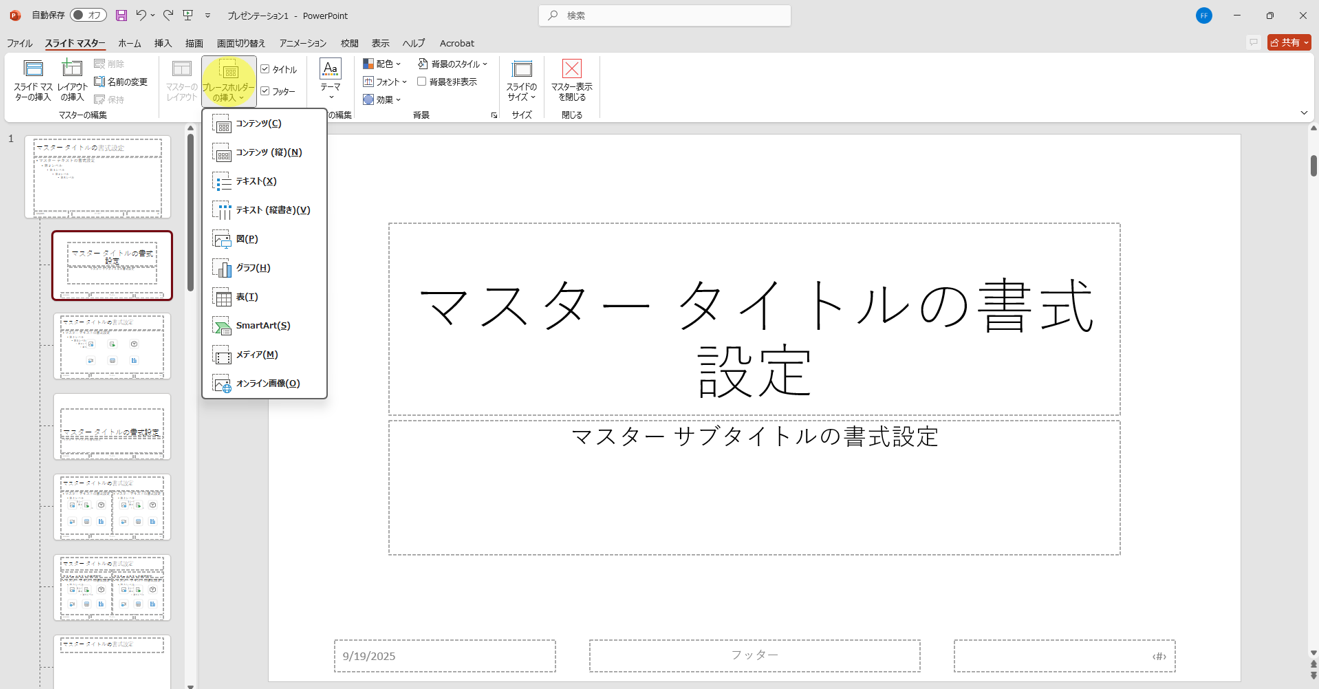Expand the Background Styles (背景のスタイル) dropdown
This screenshot has height=689, width=1319.
coord(453,64)
